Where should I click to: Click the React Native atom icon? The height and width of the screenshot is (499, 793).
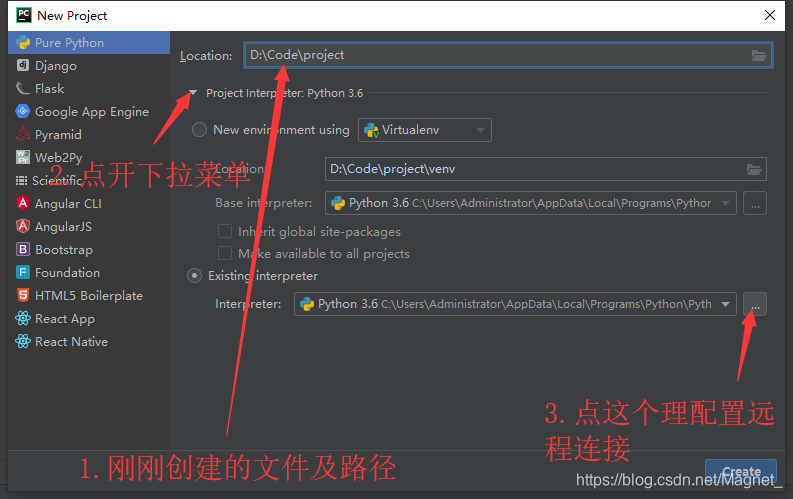coord(23,341)
